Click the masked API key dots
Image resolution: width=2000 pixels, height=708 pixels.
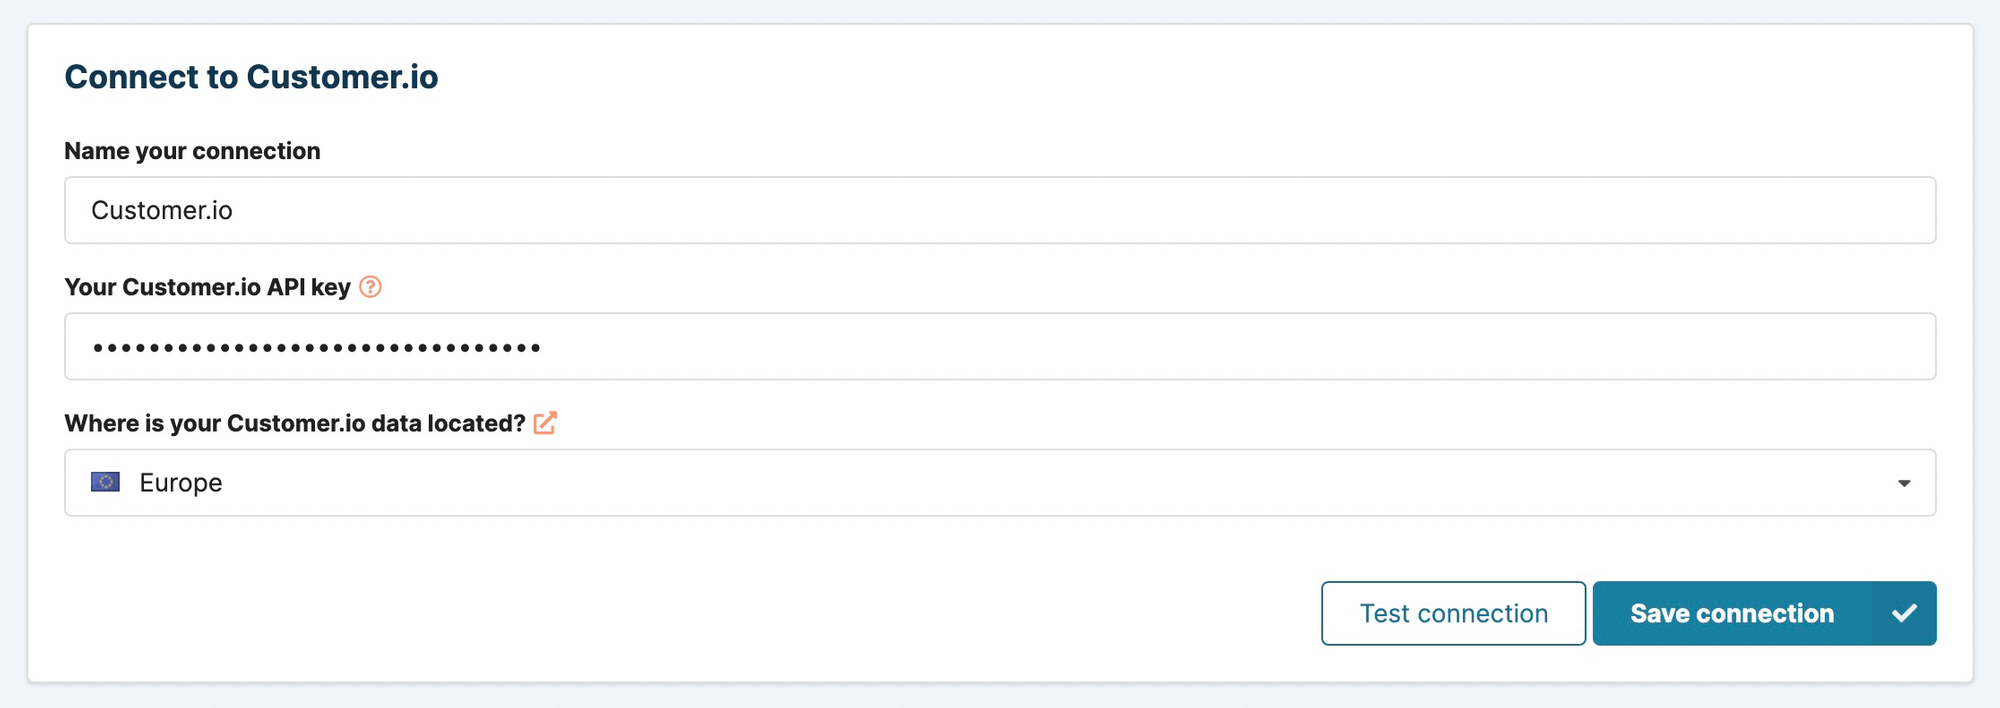click(x=316, y=348)
